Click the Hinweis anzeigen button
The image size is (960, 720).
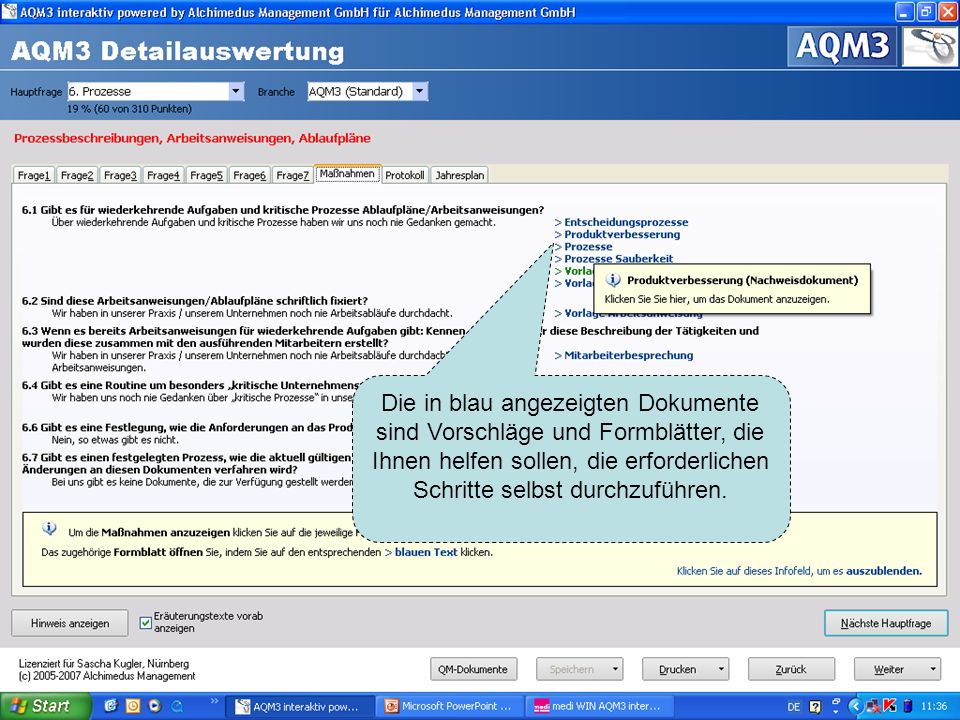(x=70, y=623)
